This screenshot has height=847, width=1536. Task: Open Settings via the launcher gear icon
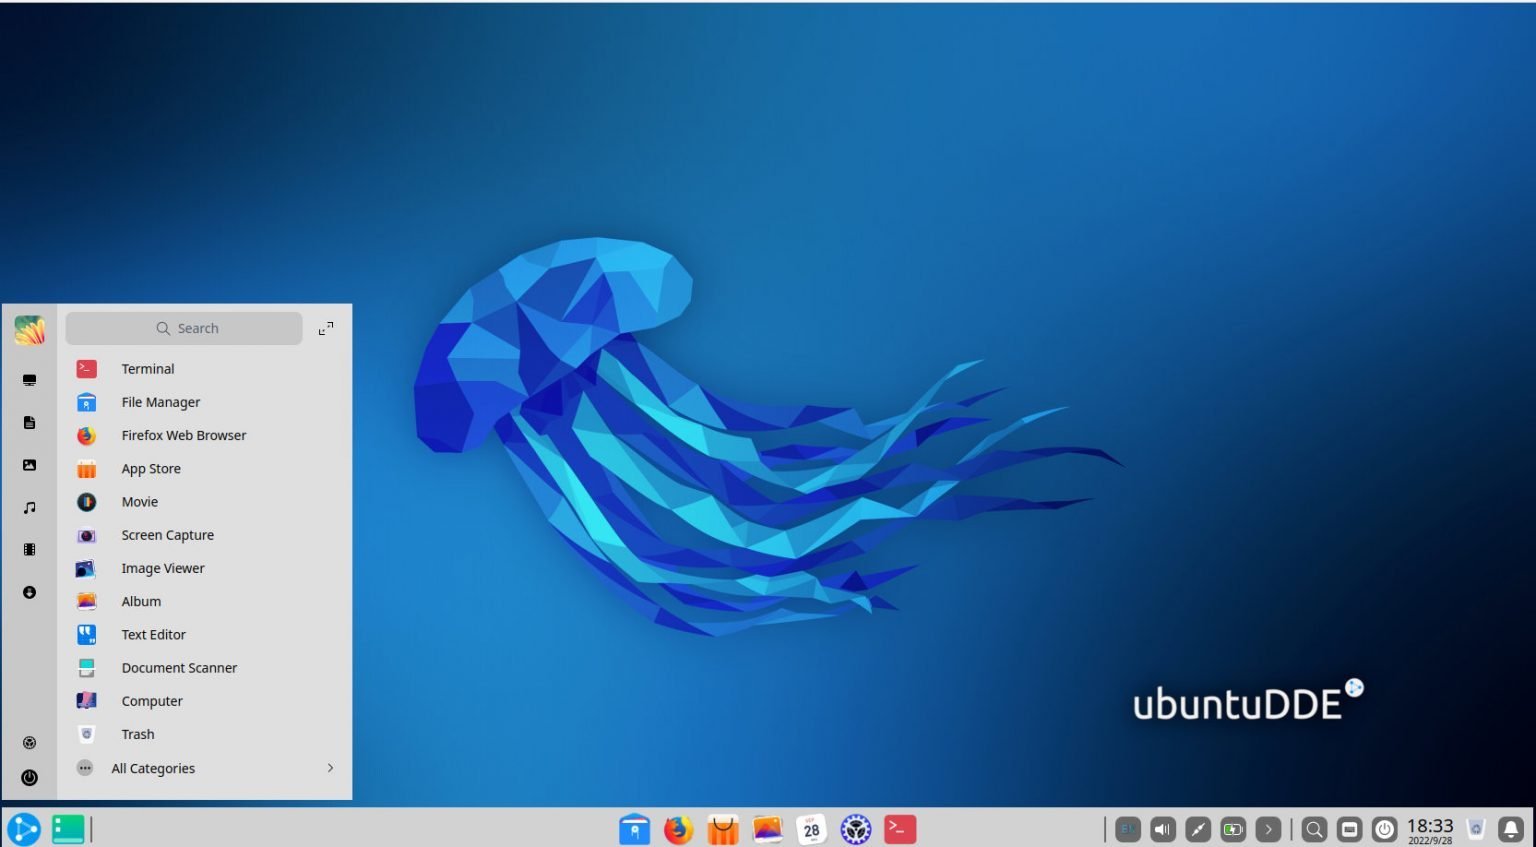29,742
